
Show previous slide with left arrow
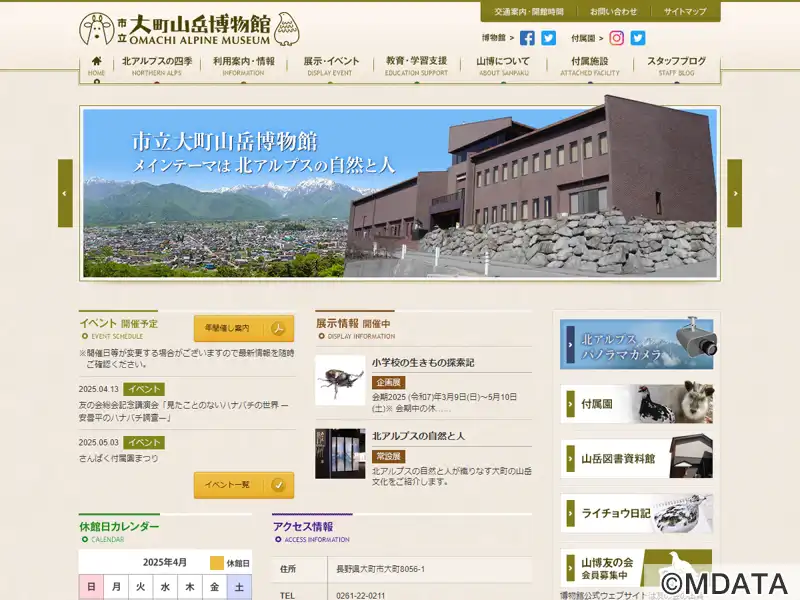pyautogui.click(x=65, y=193)
